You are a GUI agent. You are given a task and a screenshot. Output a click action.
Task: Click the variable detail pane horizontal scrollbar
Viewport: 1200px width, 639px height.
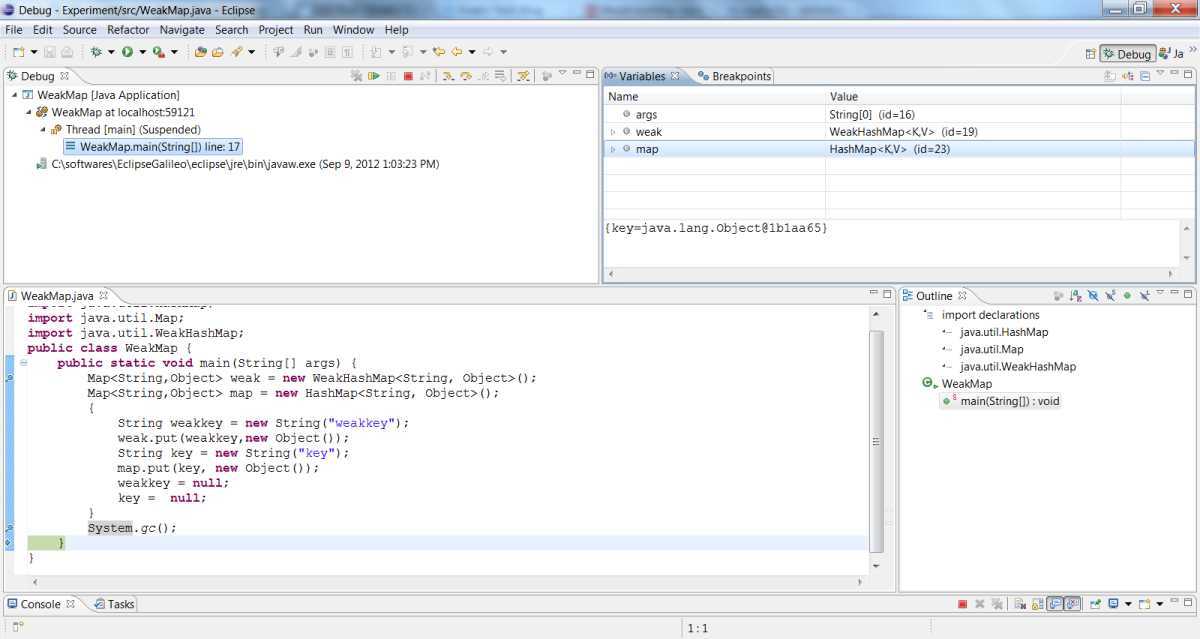tap(890, 274)
